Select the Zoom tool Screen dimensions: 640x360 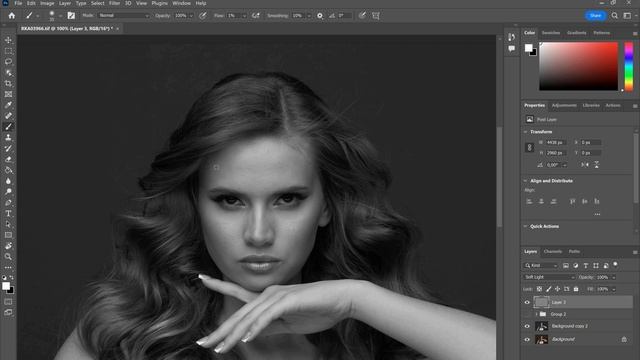(x=8, y=257)
